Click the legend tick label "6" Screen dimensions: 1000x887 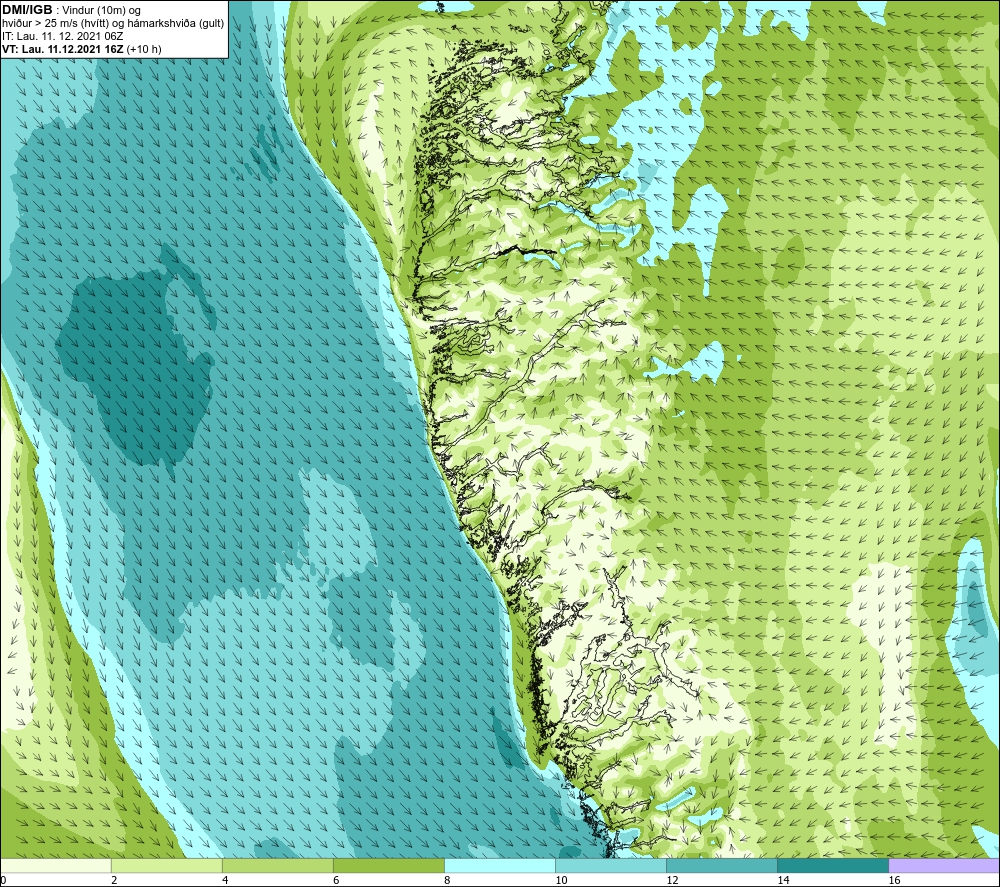336,880
